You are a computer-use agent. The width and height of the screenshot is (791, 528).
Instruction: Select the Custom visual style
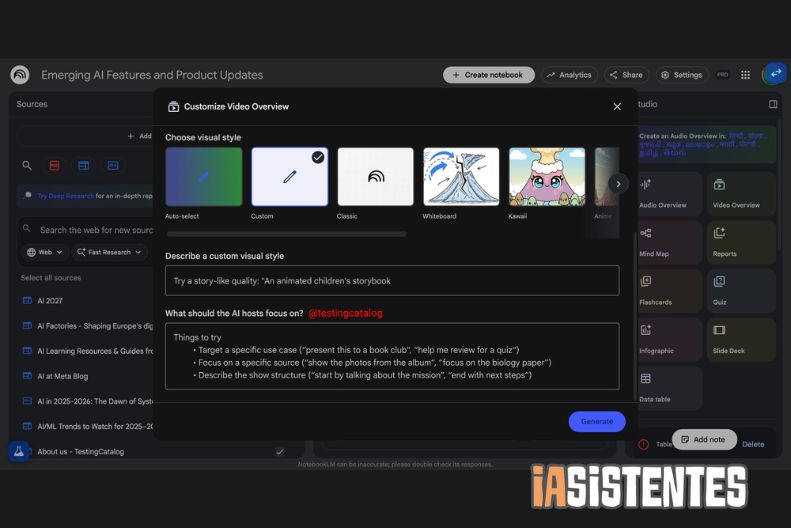[x=290, y=177]
